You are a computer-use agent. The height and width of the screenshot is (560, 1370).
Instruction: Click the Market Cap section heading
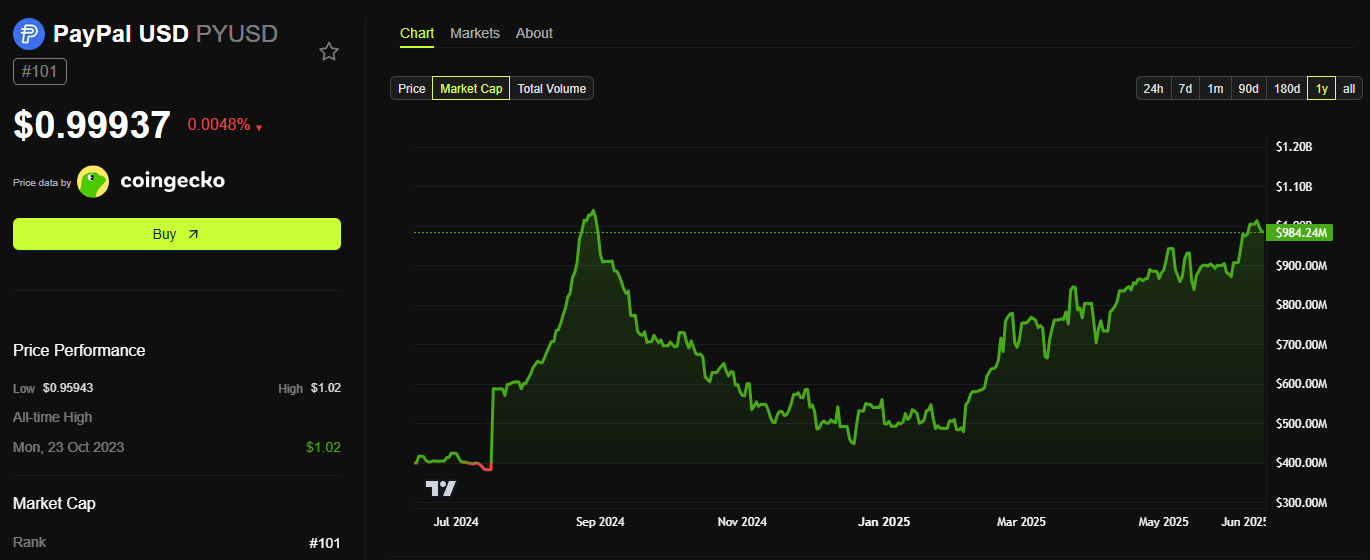[54, 503]
